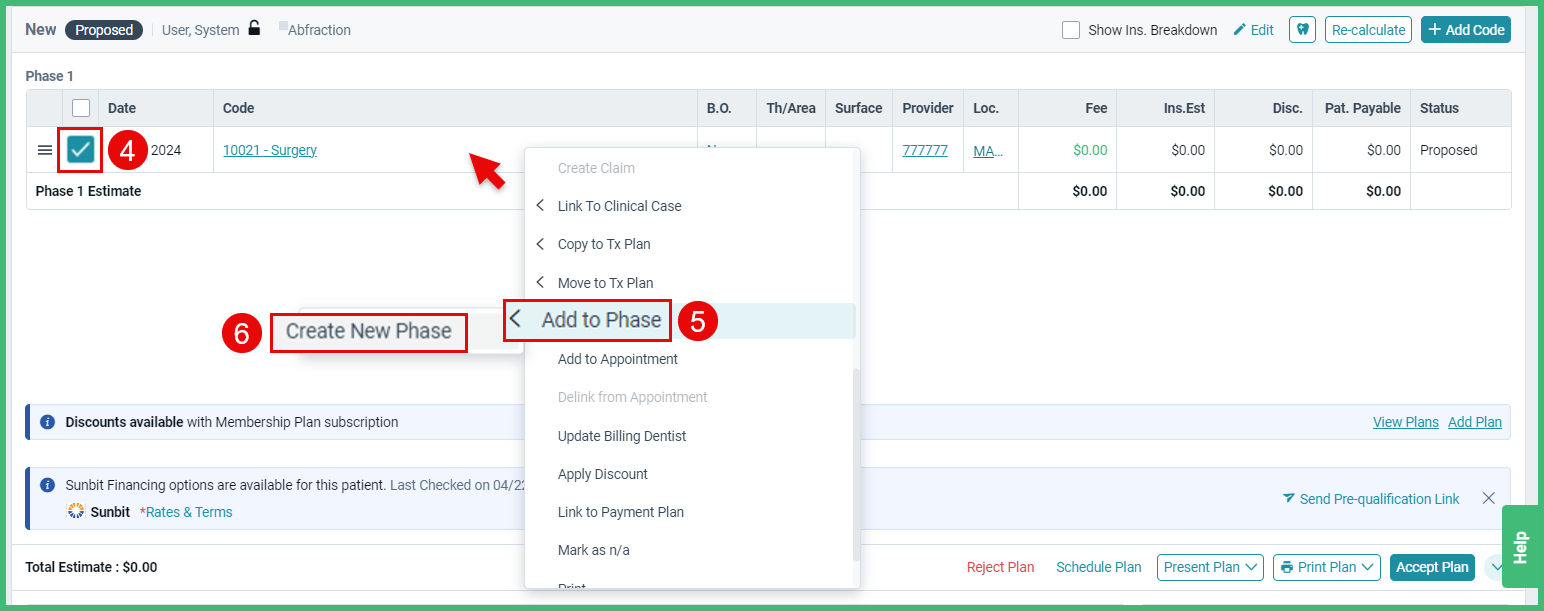Image resolution: width=1544 pixels, height=611 pixels.
Task: Click the lock icon next to User, System
Action: [254, 28]
